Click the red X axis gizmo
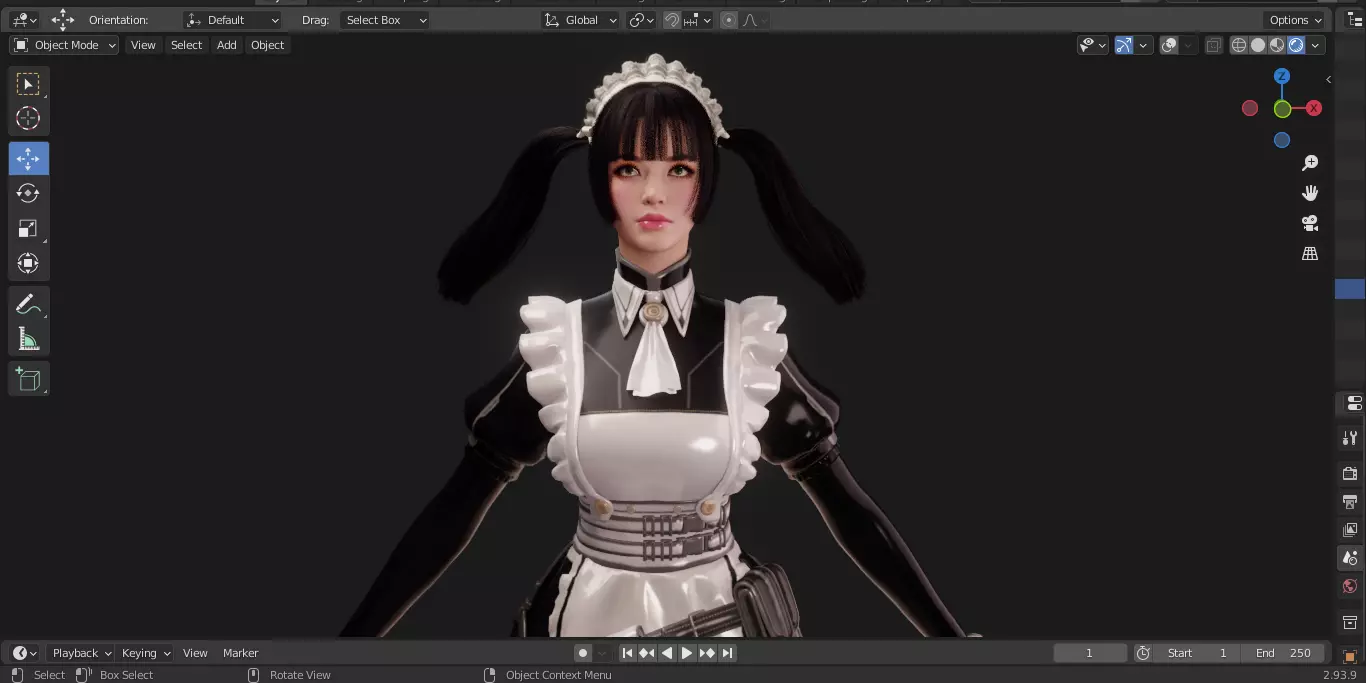 pos(1314,108)
